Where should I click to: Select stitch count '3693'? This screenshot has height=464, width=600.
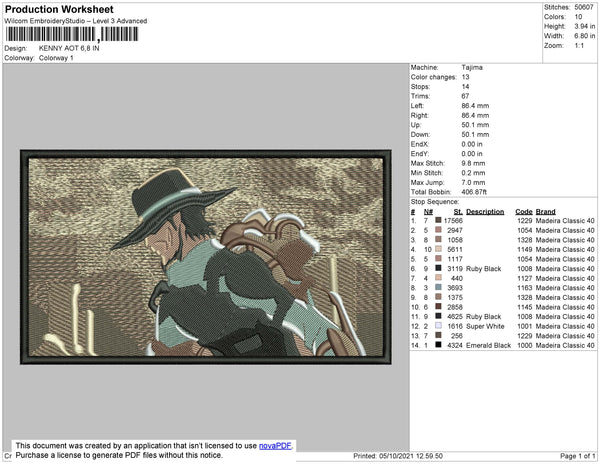(455, 288)
